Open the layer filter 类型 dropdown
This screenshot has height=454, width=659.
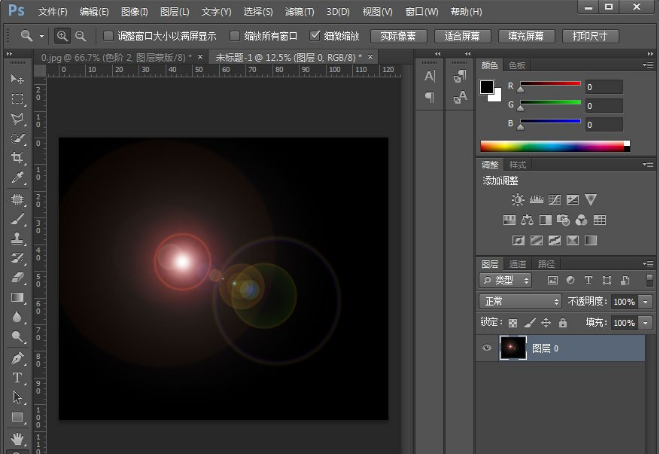tap(506, 280)
